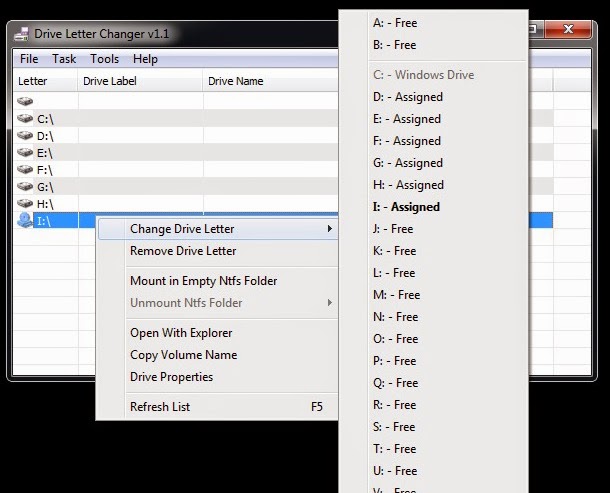610x493 pixels.
Task: Select the highlighted I:\ row letter text
Action: 44,221
